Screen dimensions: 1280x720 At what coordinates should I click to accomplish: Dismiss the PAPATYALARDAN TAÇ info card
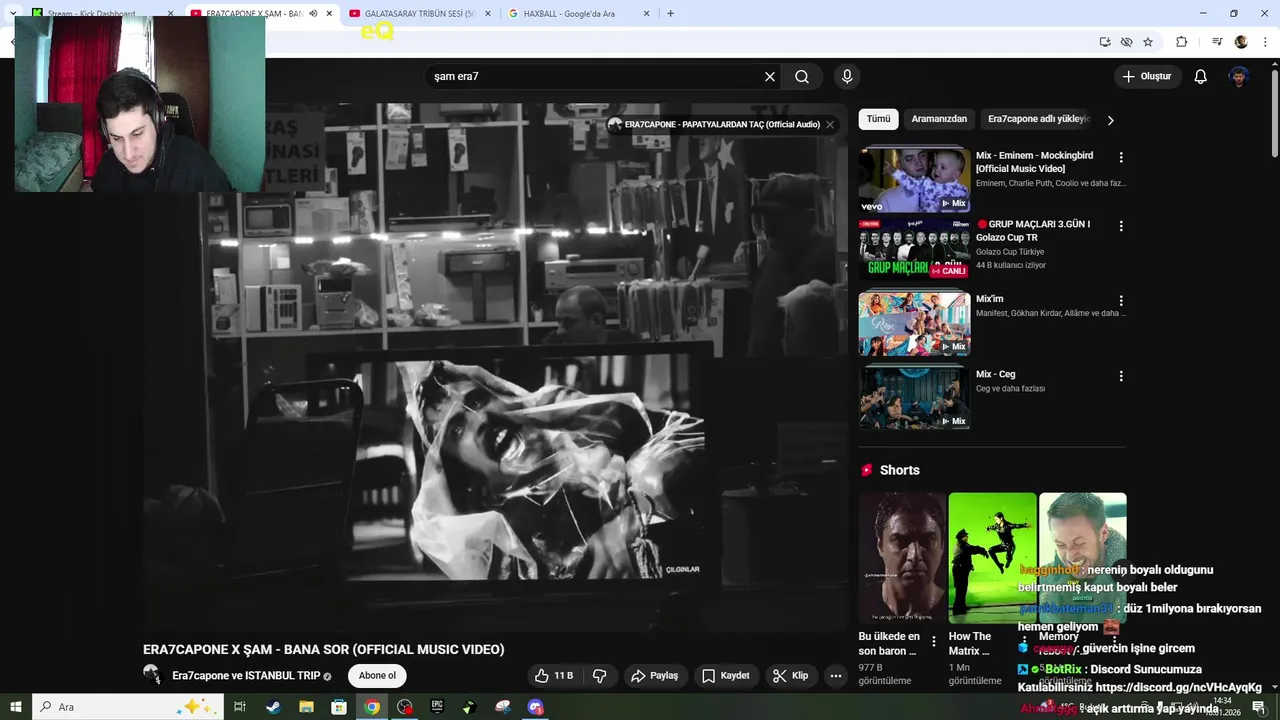point(830,125)
